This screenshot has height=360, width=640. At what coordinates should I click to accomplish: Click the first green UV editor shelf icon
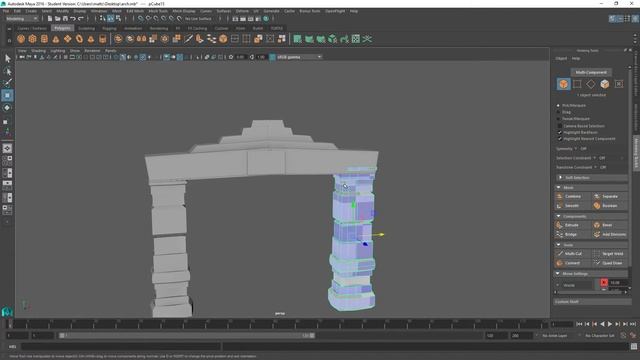[x=298, y=39]
